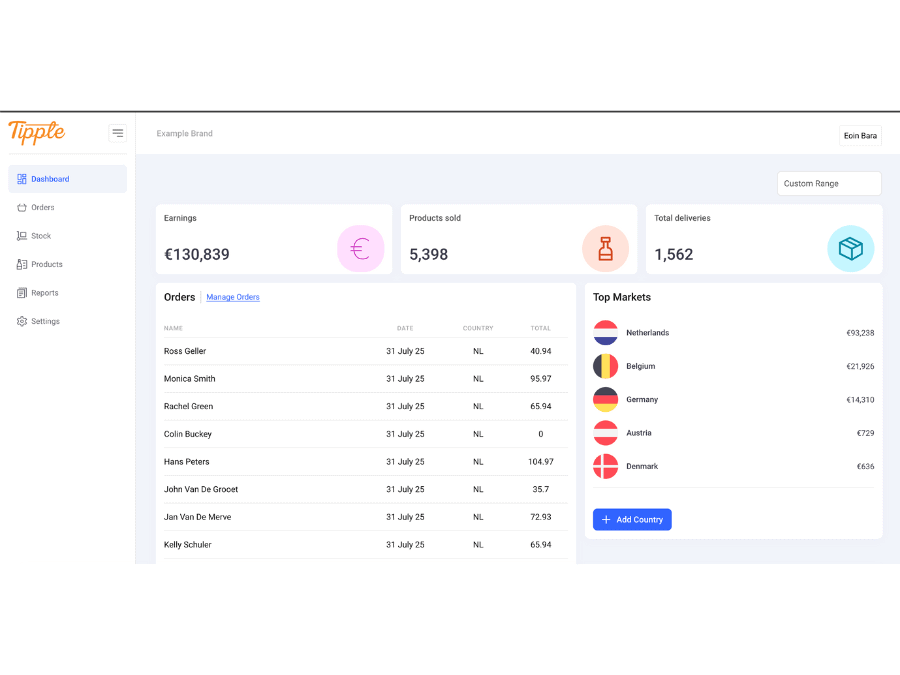Toggle the hamburger sidebar menu button
900x675 pixels.
[x=118, y=133]
